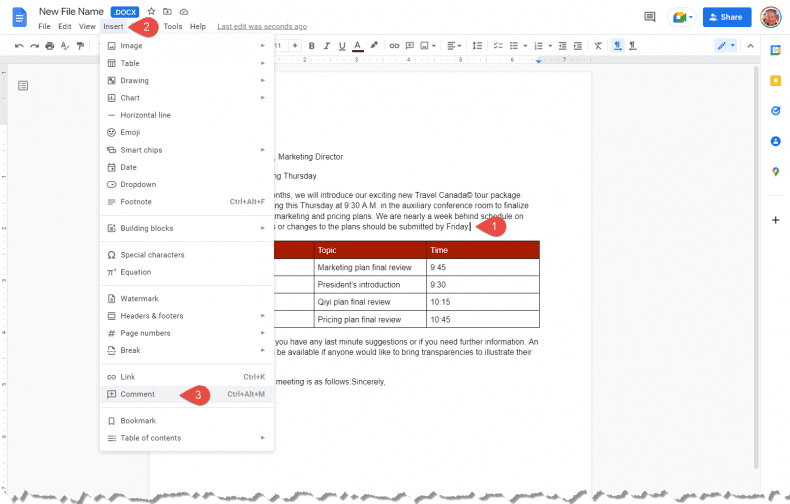Open Google Calendar side panel icon
The height and width of the screenshot is (504, 790).
pos(775,50)
